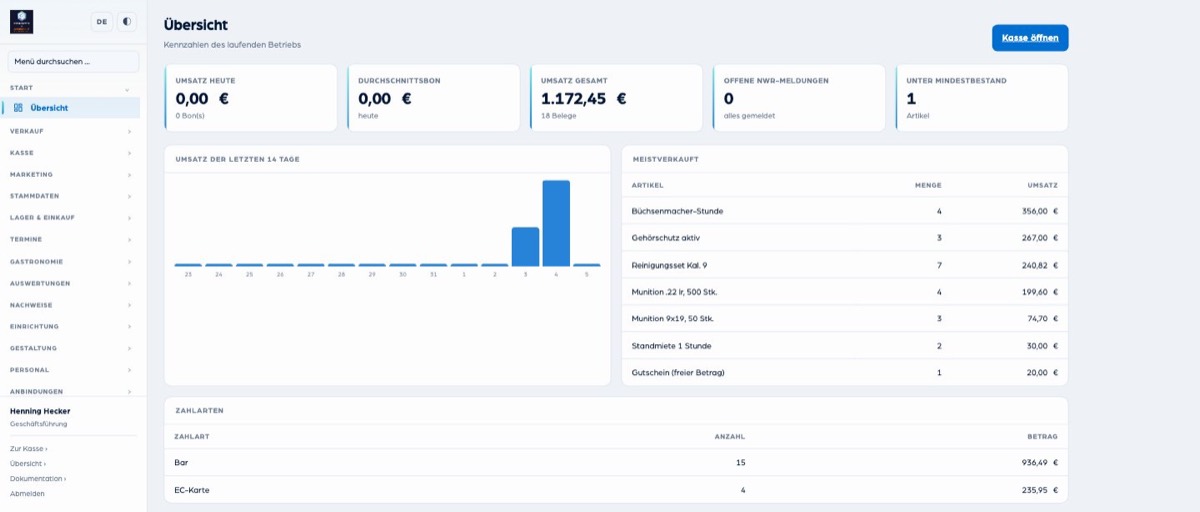1200x512 pixels.
Task: Switch language via the DE button
Action: point(102,21)
